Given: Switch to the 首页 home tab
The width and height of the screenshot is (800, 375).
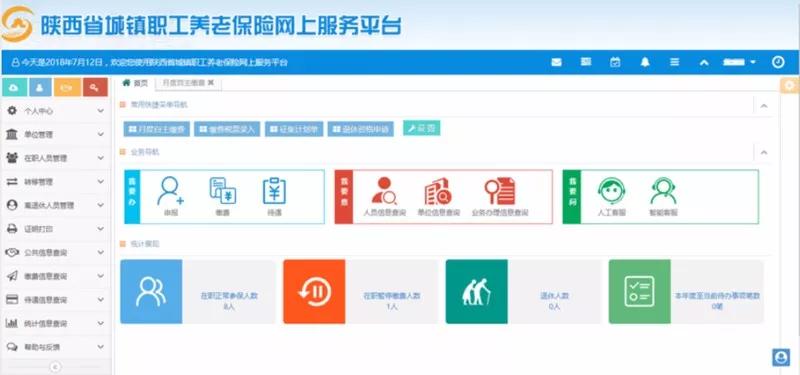Looking at the screenshot, I should tap(135, 83).
